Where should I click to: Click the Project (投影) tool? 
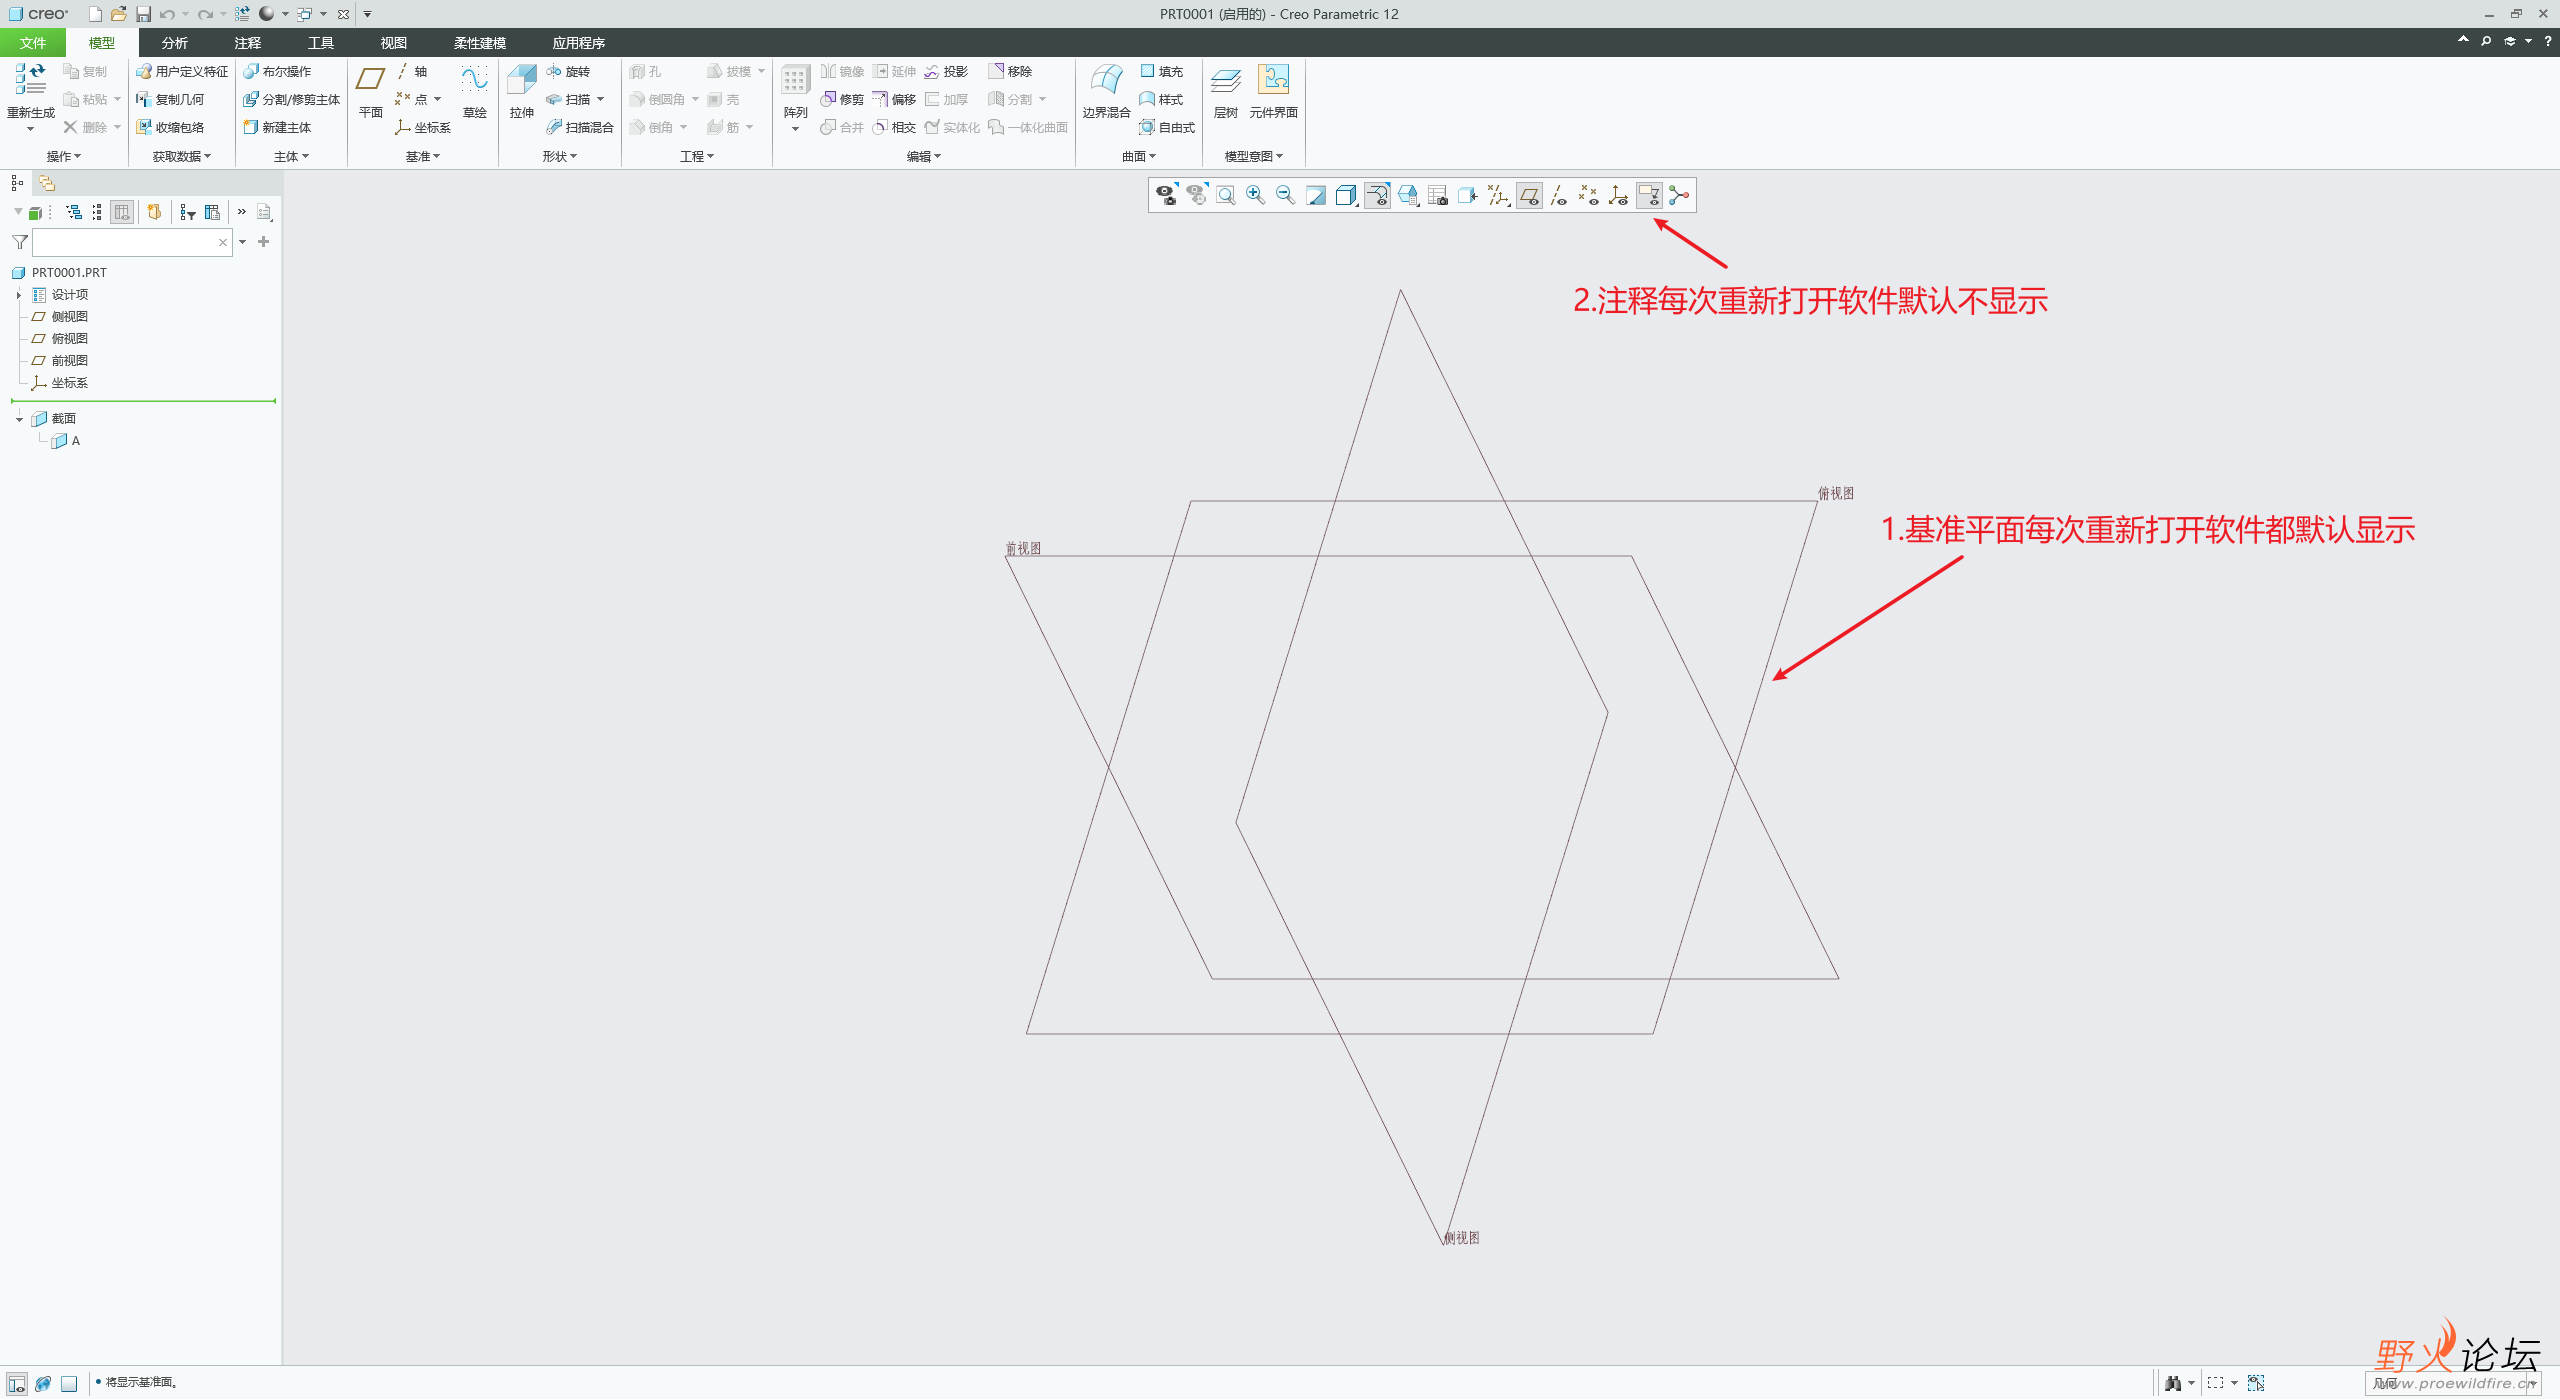[946, 72]
